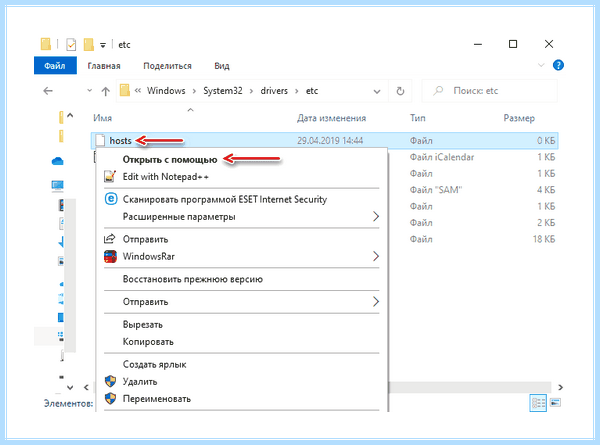Screen dimensions: 600x445
Task: Open the Поделиться ribbon tab
Action: (x=167, y=66)
